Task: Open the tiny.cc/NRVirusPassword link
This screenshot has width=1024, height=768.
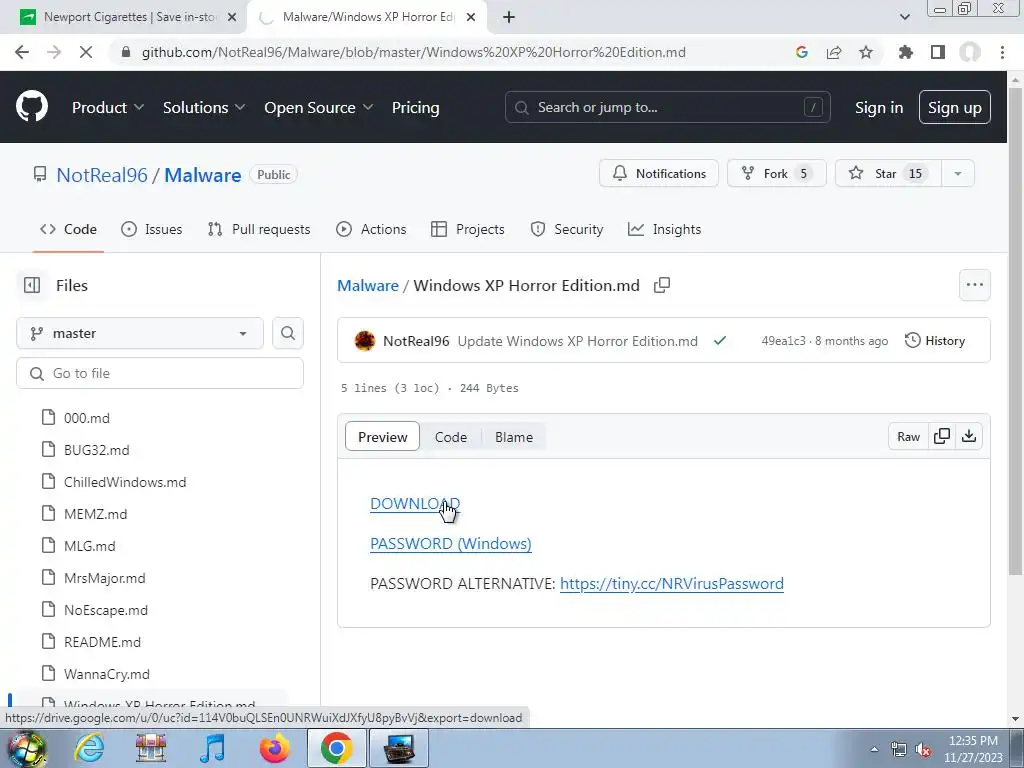Action: [x=671, y=583]
